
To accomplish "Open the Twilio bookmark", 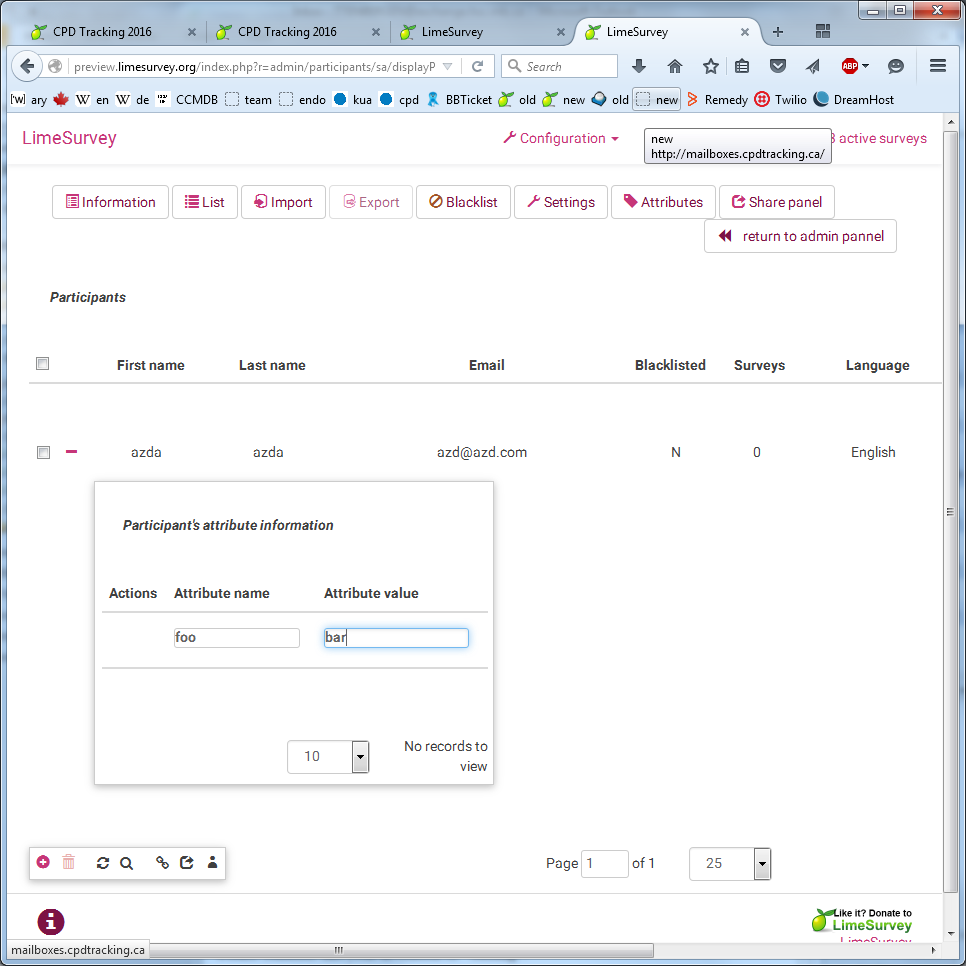I will point(780,100).
